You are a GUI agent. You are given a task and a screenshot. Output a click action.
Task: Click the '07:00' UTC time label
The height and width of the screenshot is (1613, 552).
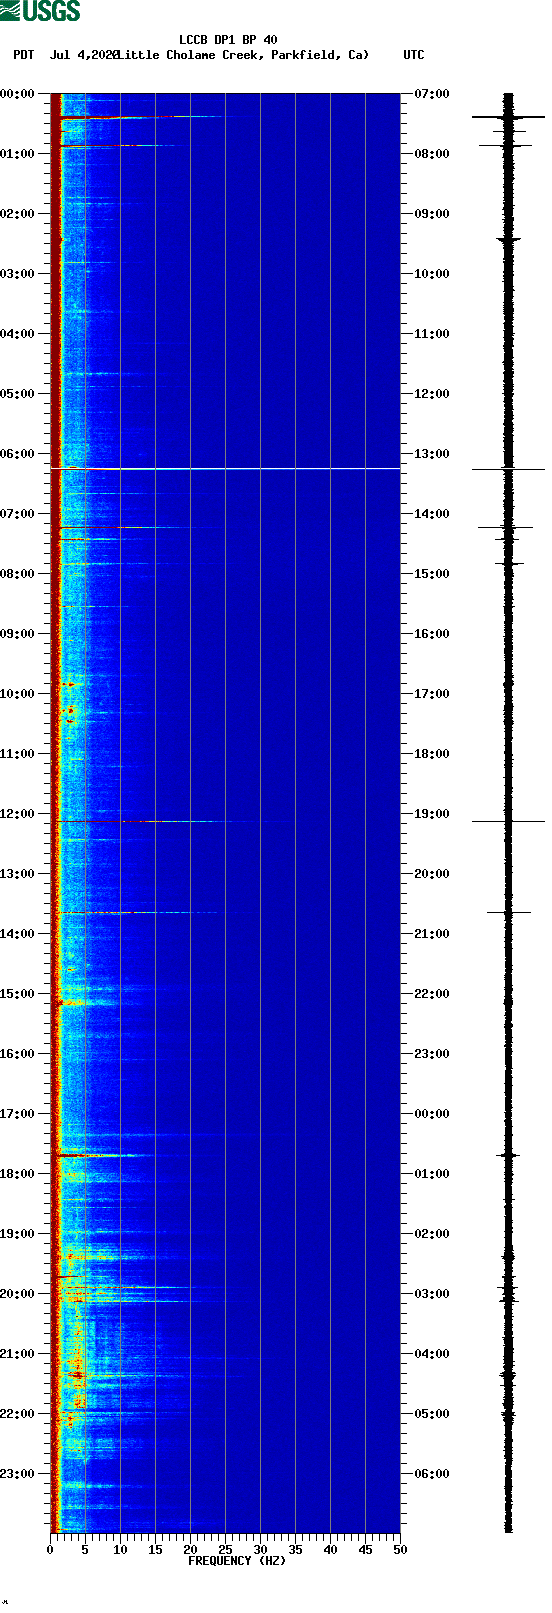(x=431, y=94)
